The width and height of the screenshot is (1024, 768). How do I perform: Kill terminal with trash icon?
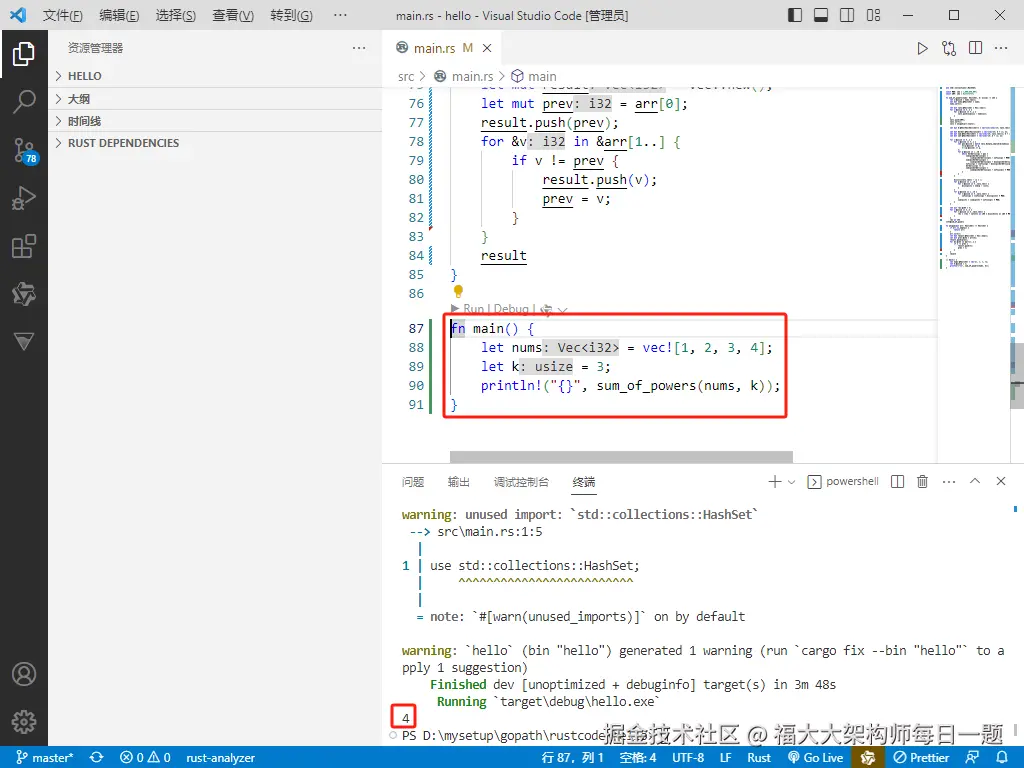[x=922, y=481]
